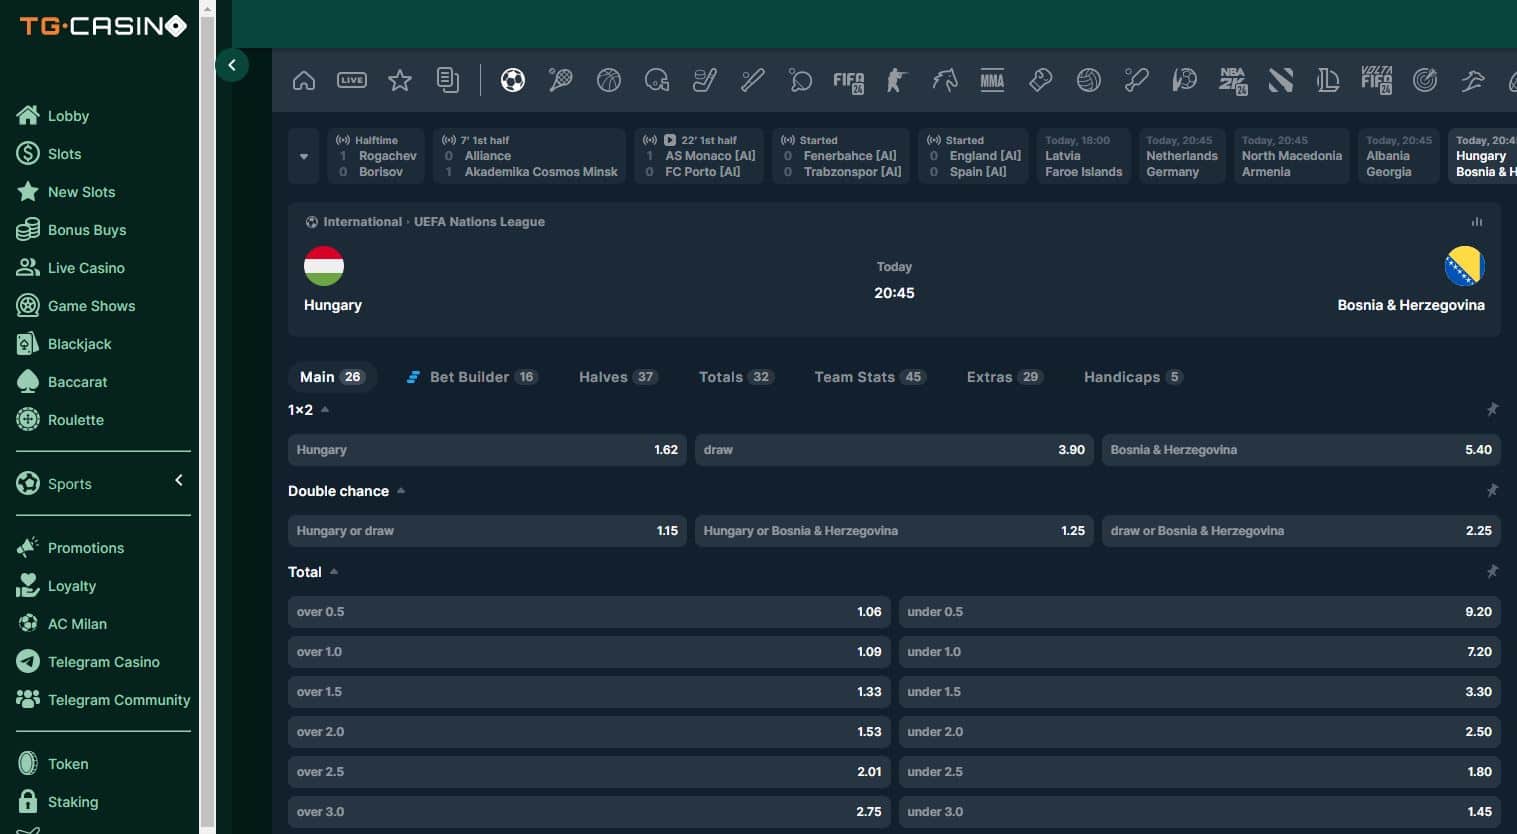Select under 0.5 goals at 9.20

[1199, 612]
